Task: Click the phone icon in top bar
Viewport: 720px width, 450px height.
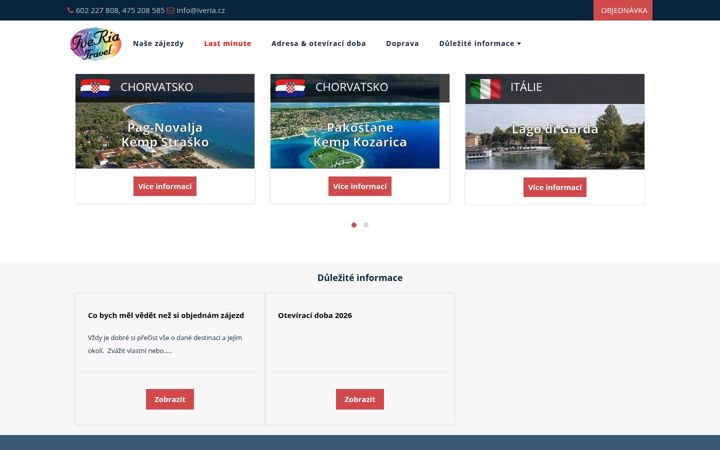Action: click(x=70, y=10)
